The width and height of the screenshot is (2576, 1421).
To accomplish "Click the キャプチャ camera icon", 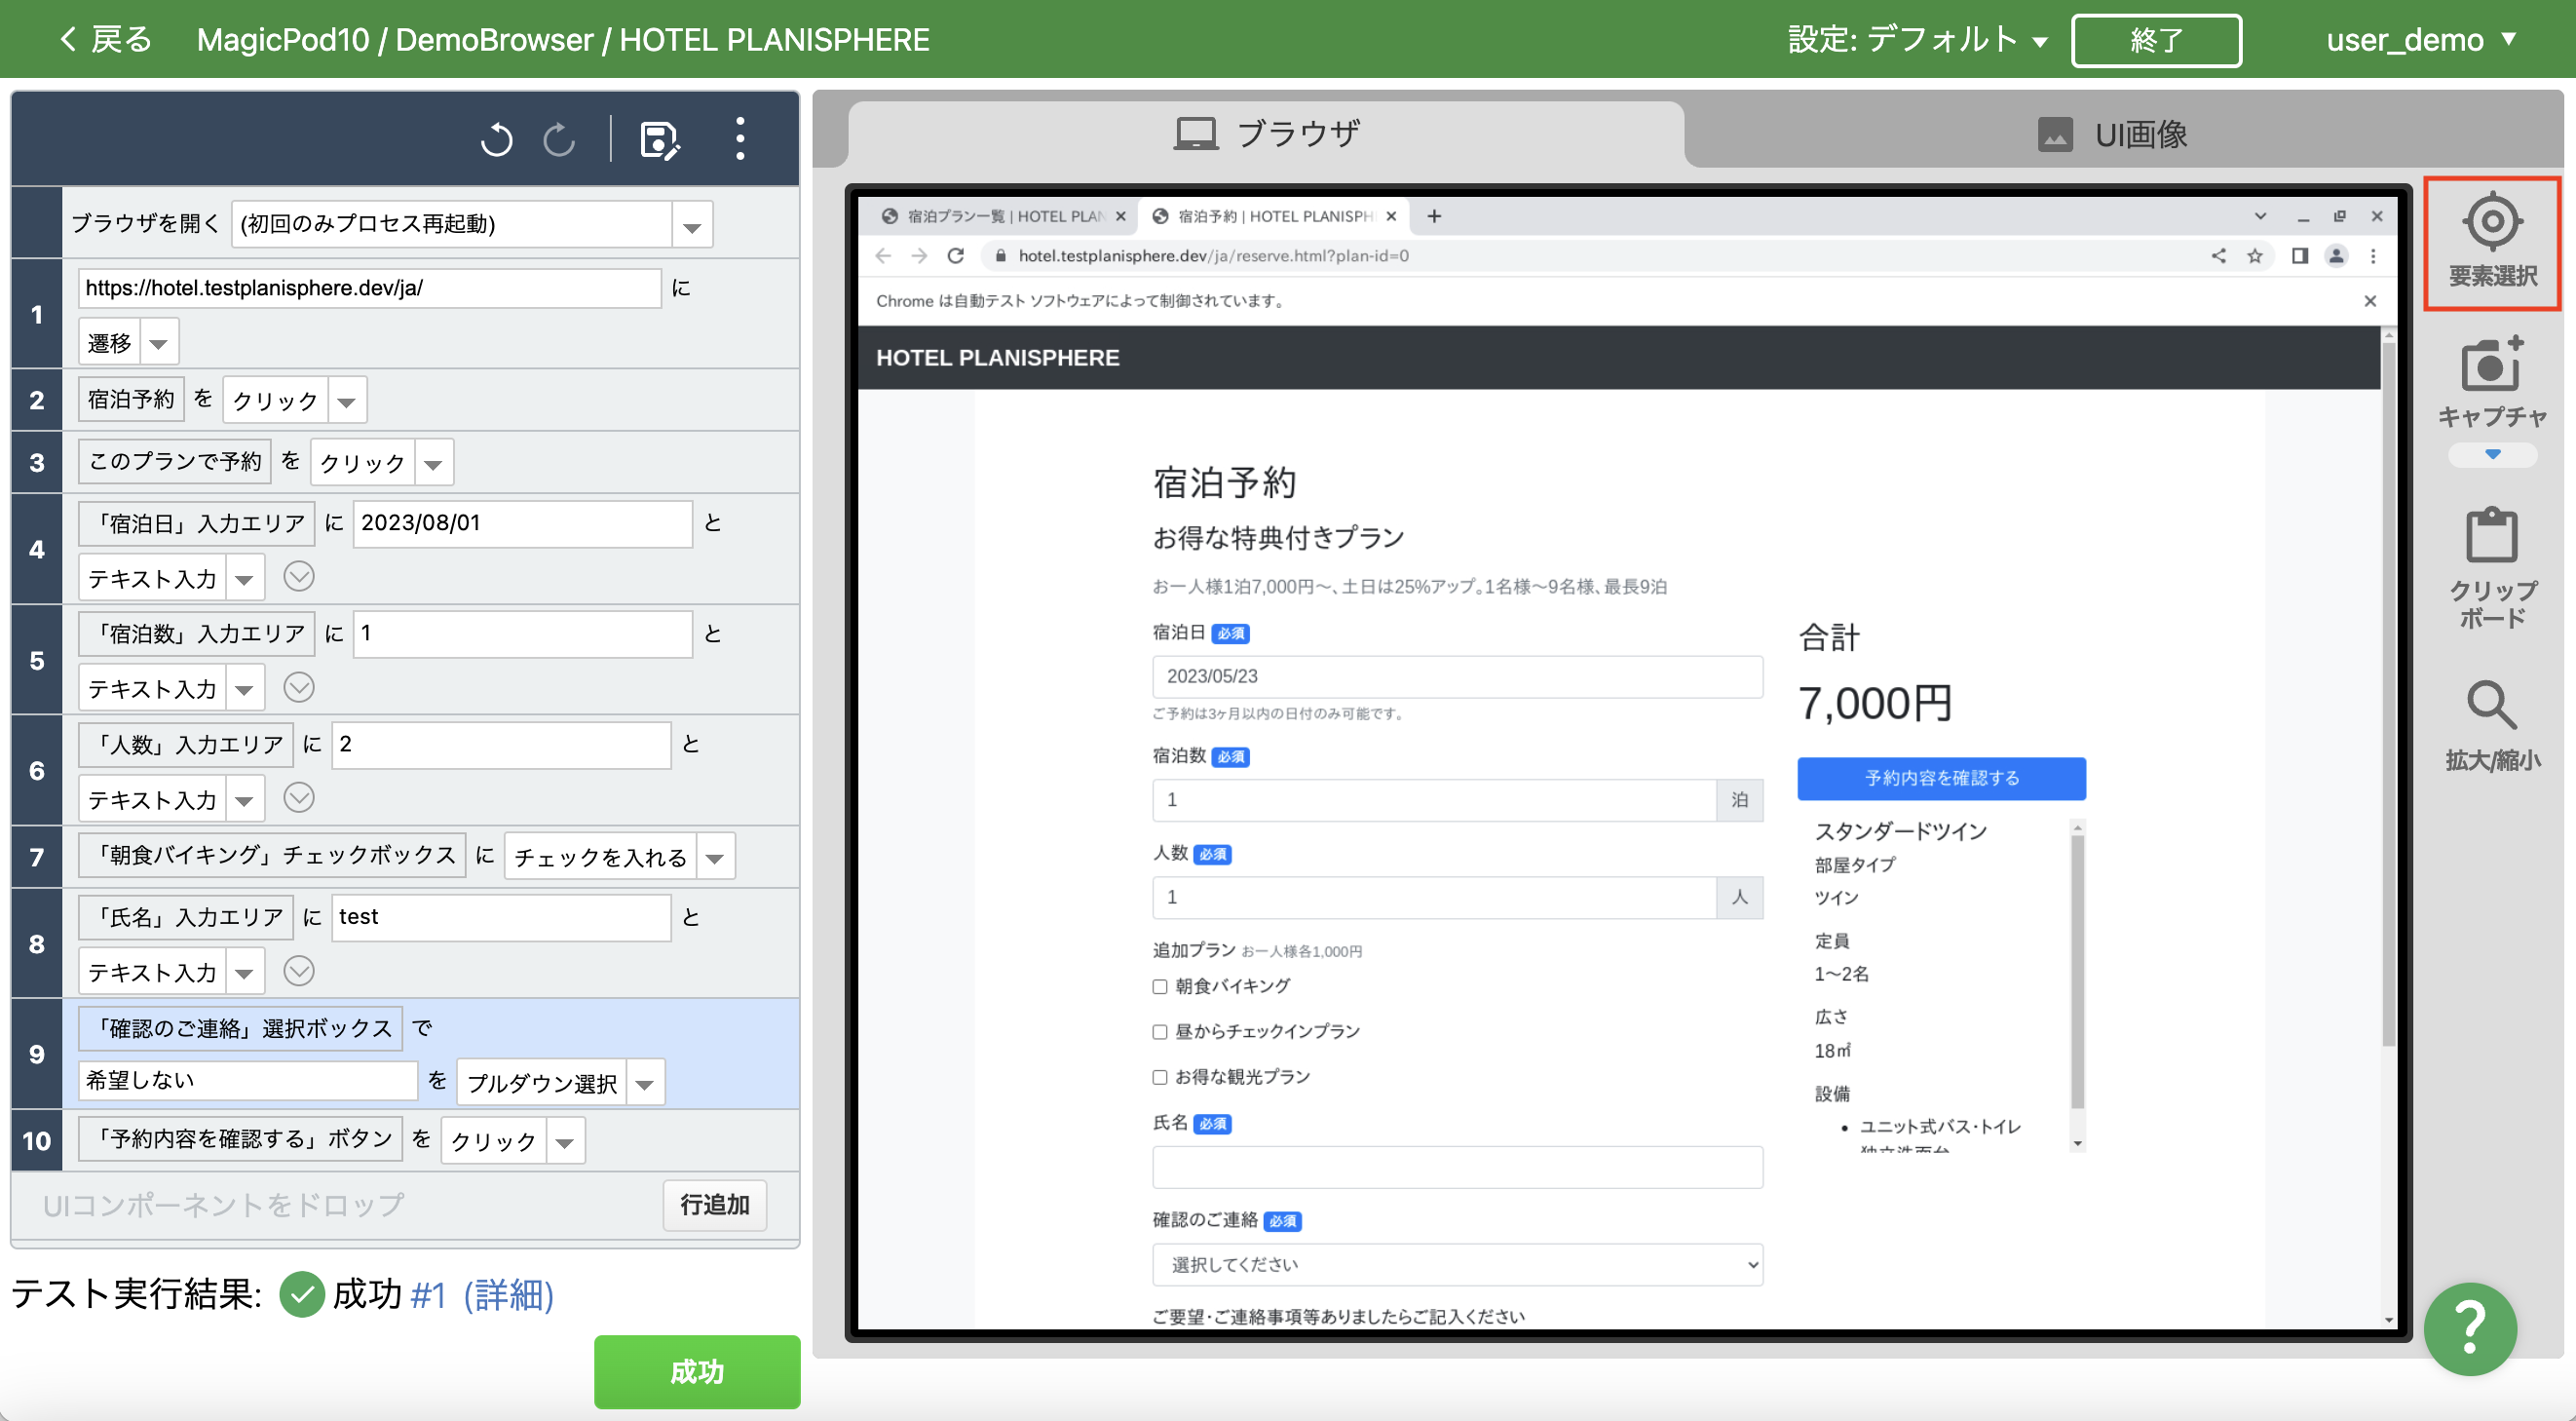I will (x=2491, y=364).
